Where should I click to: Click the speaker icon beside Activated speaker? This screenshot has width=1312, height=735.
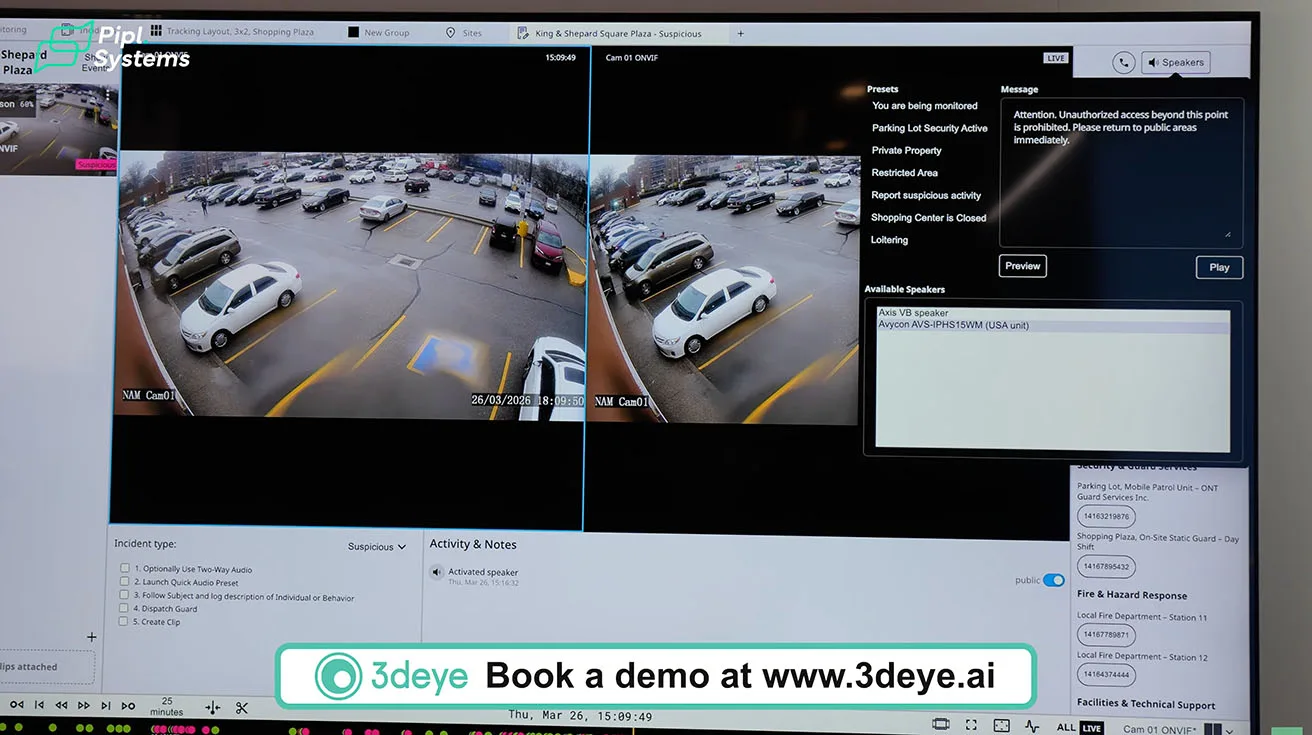[436, 573]
